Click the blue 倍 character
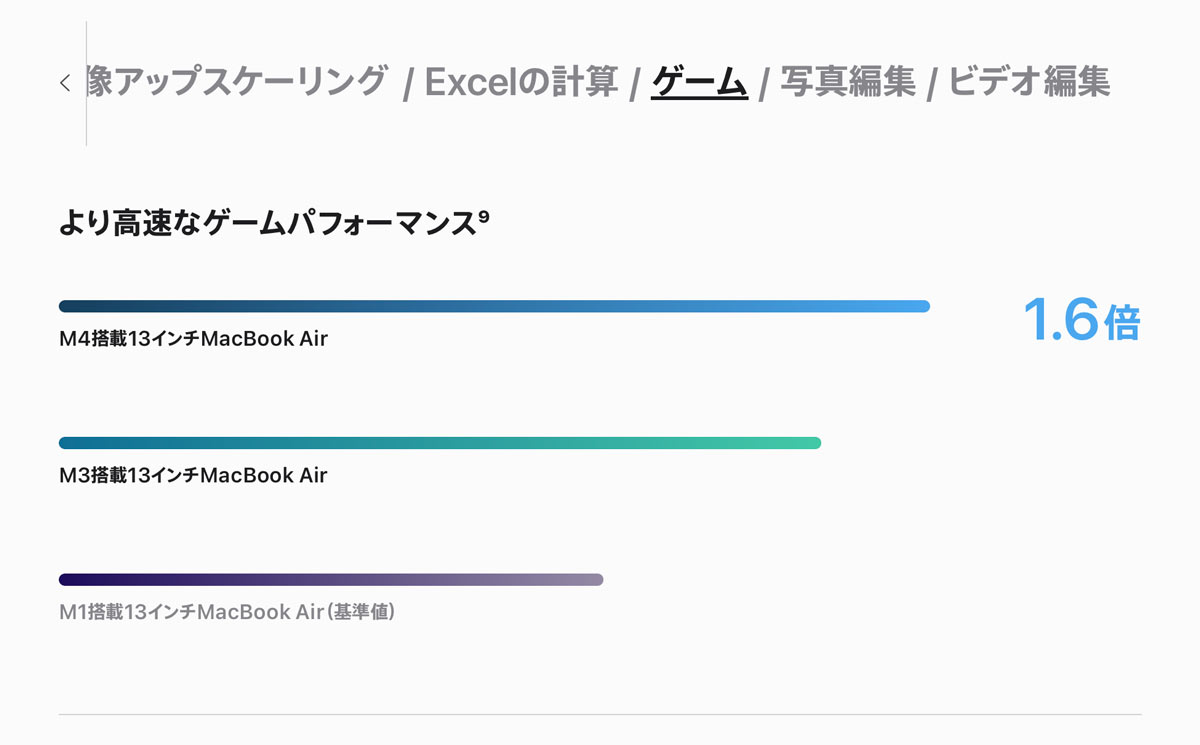The height and width of the screenshot is (745, 1200). (1122, 324)
